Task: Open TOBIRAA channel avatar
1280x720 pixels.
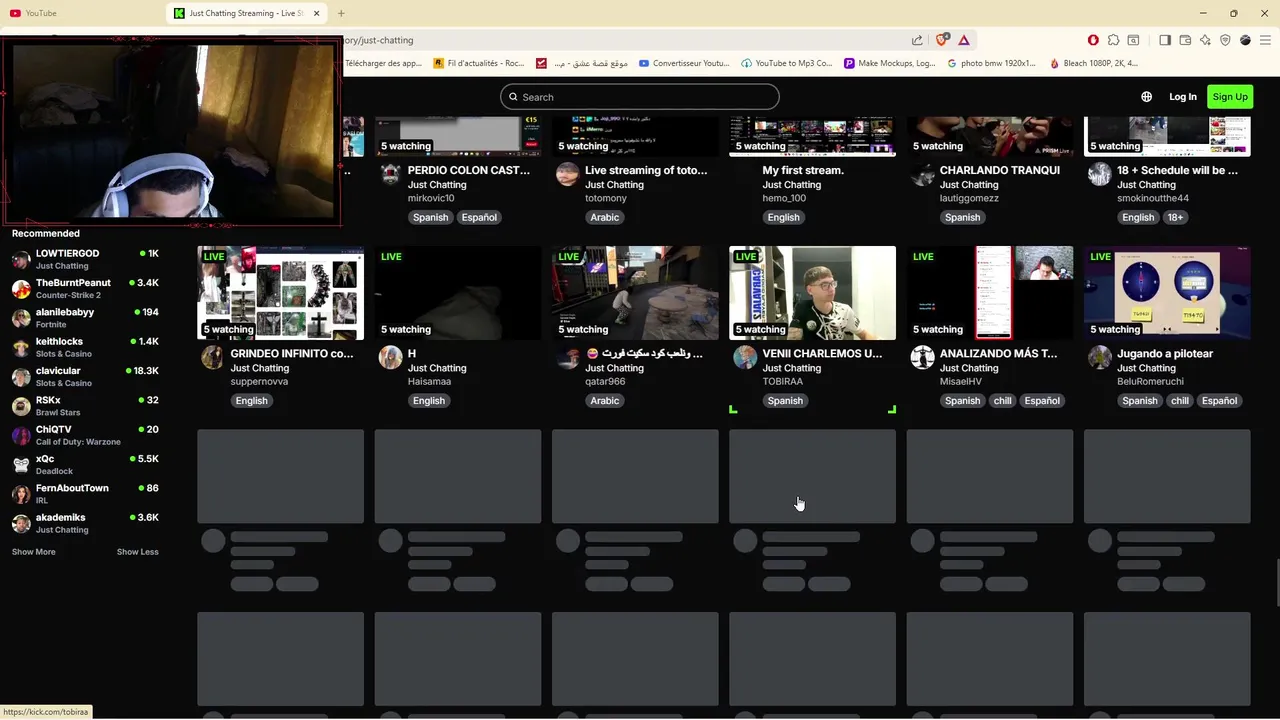Action: 745,357
